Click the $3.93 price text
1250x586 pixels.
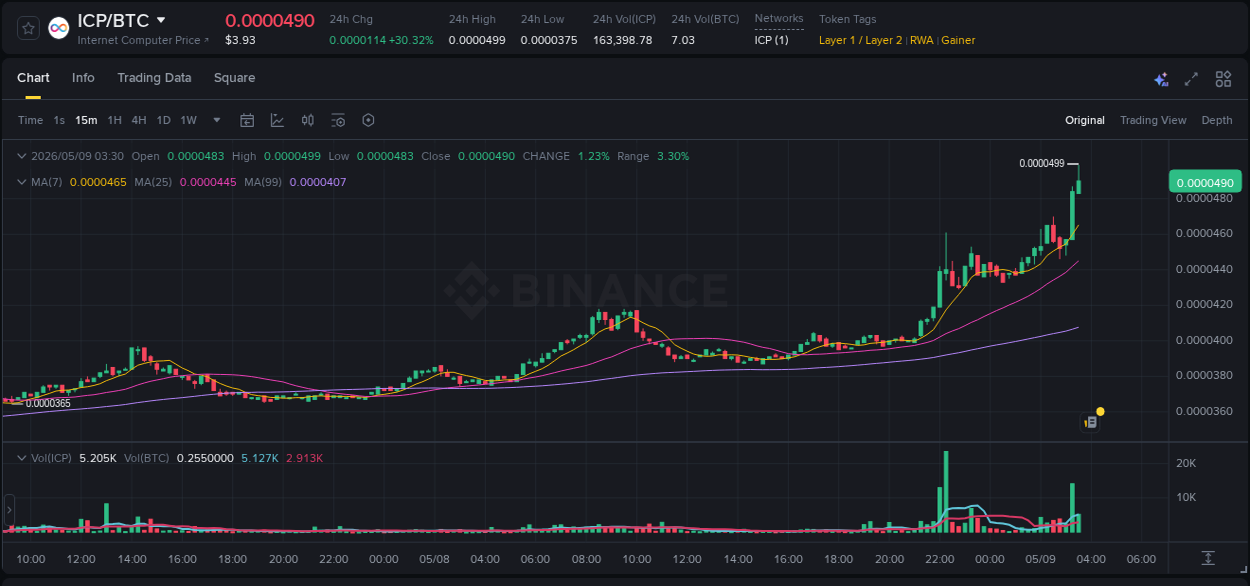pos(240,40)
